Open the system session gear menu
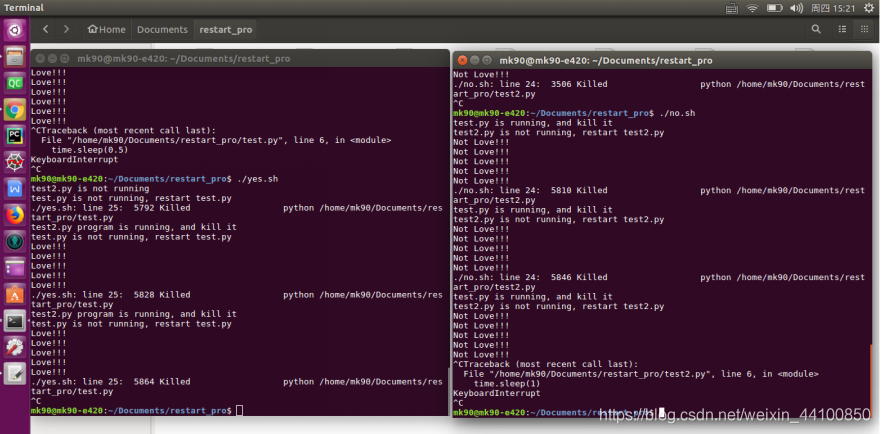 pos(869,8)
